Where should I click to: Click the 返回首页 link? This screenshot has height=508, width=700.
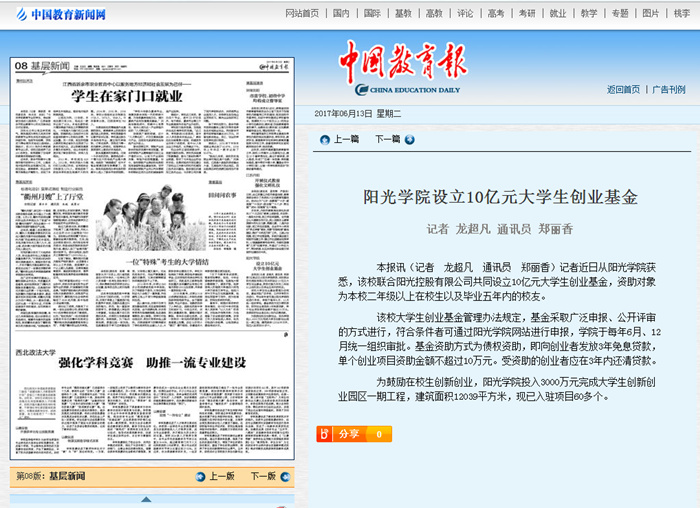click(x=623, y=90)
